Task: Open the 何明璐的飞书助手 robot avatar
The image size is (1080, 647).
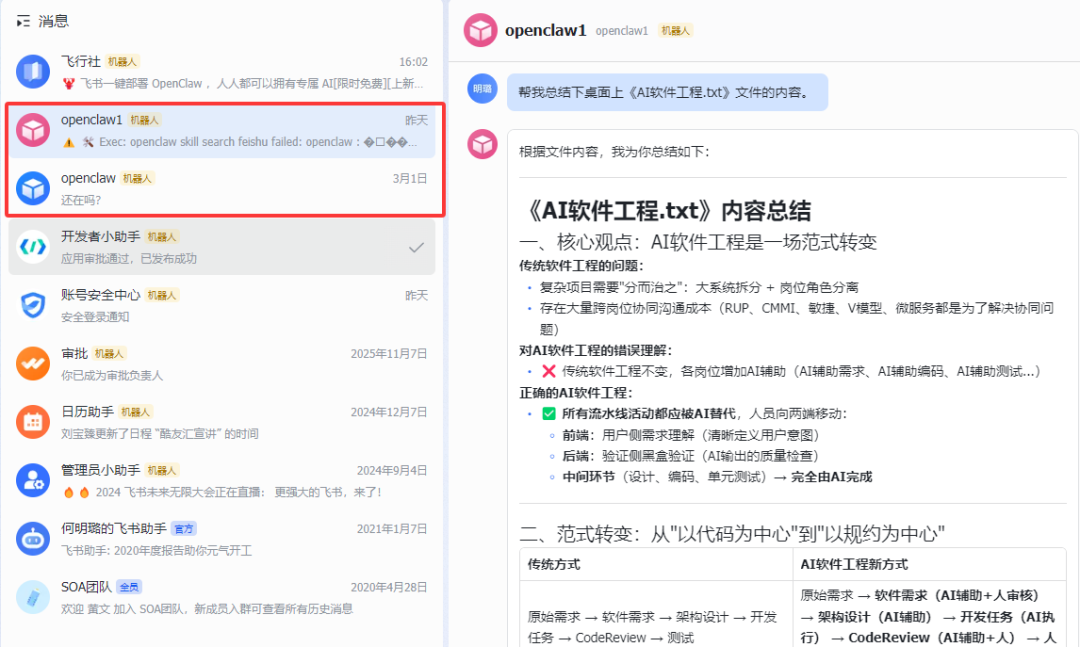Action: [x=33, y=539]
